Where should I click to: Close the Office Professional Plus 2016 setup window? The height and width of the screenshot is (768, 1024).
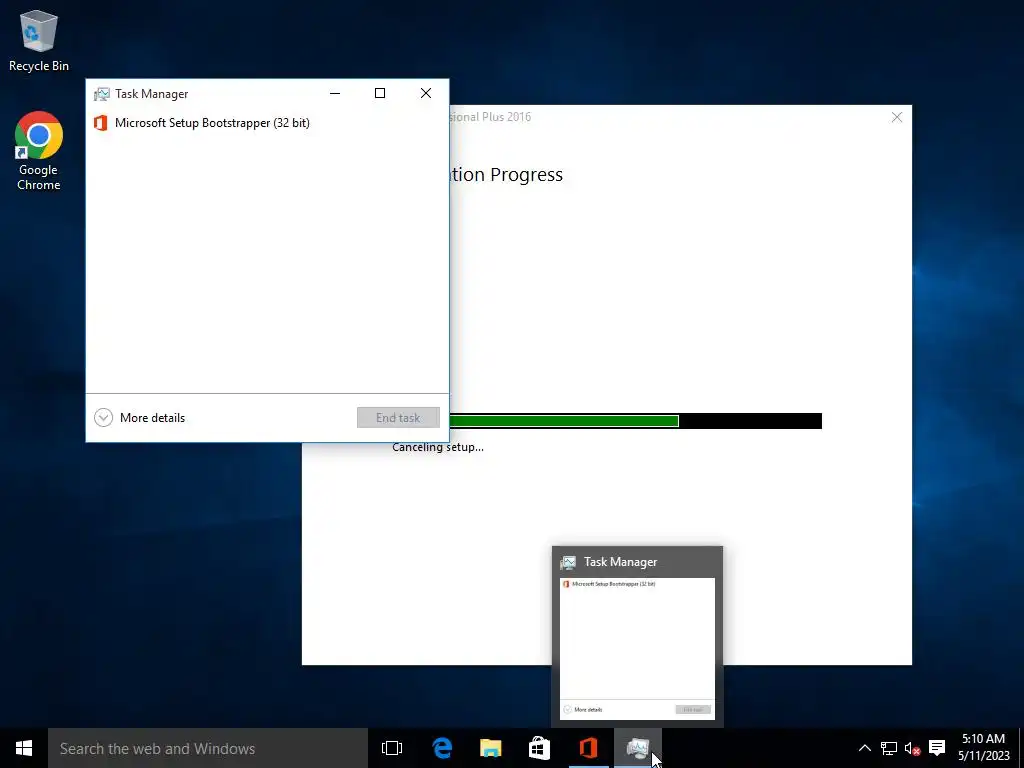coord(897,117)
